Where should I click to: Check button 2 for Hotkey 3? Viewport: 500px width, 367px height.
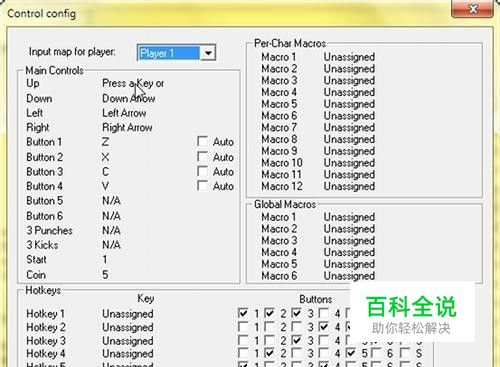[x=269, y=340]
